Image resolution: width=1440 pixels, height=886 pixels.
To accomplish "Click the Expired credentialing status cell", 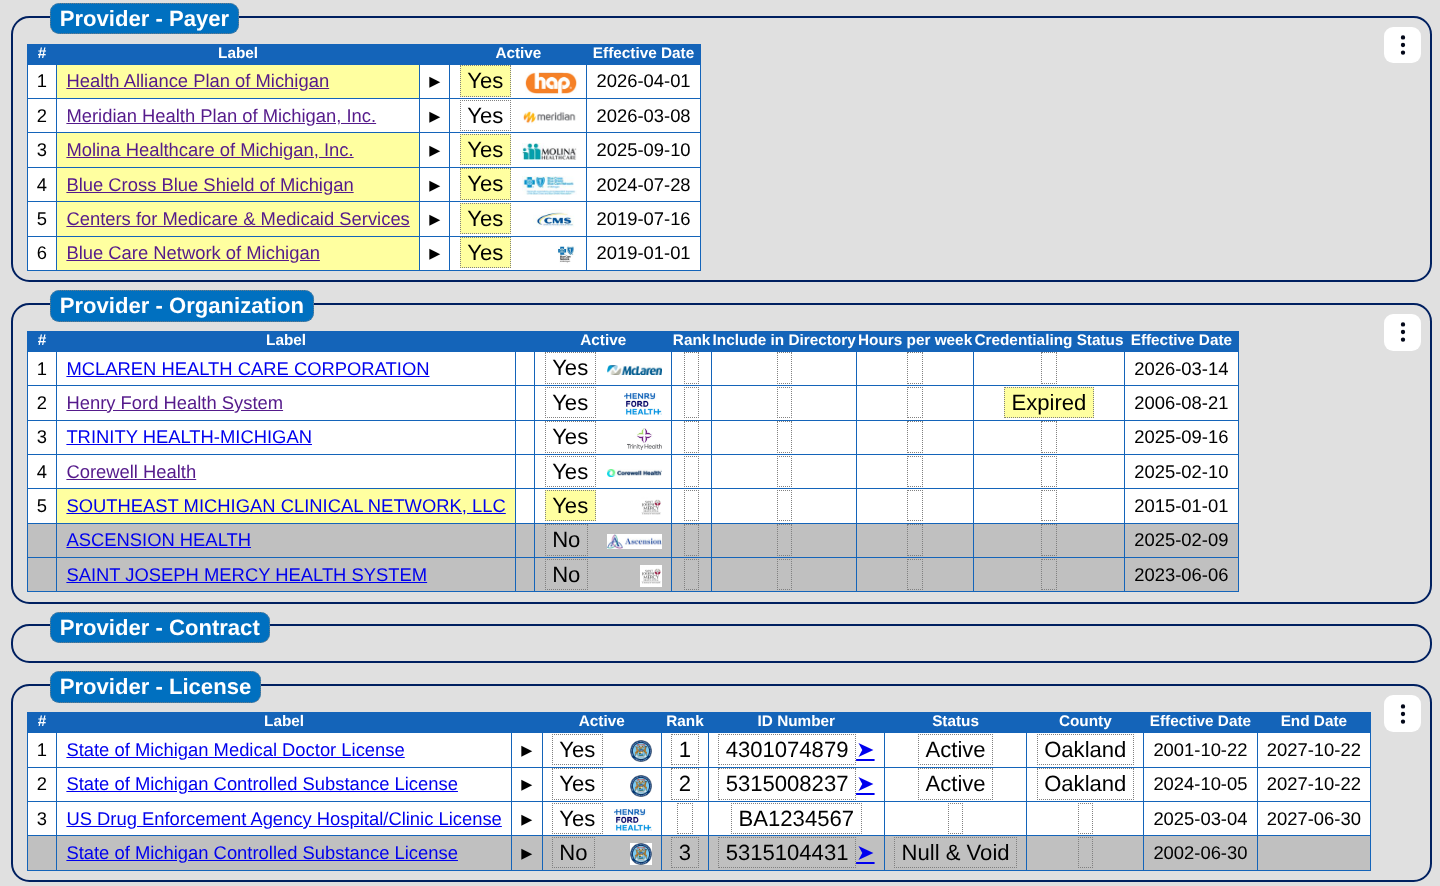I will click(x=1049, y=403).
